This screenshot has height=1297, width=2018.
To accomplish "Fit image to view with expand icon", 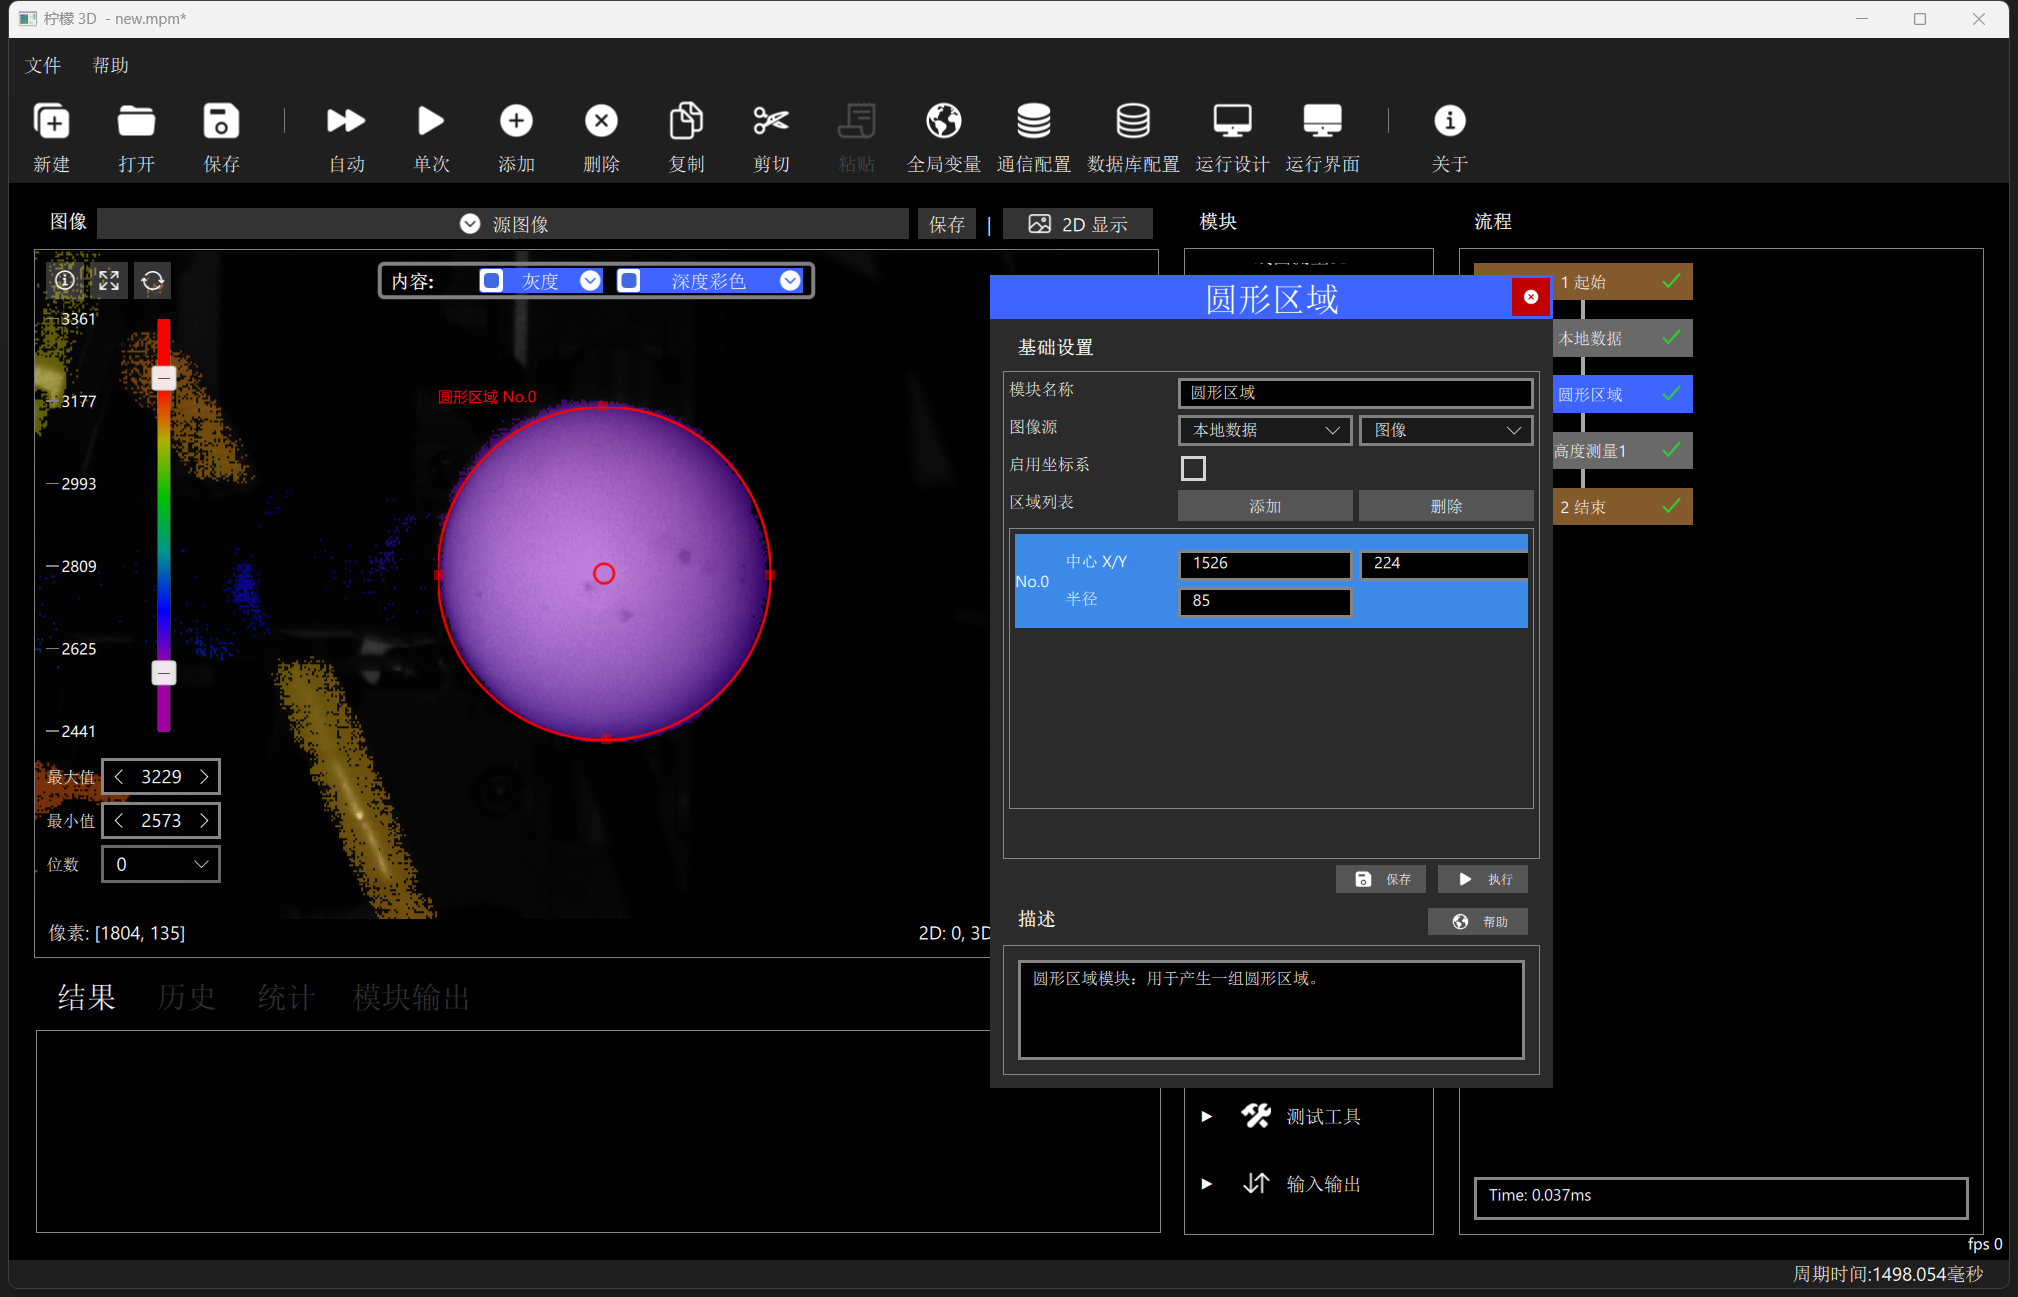I will click(x=109, y=281).
